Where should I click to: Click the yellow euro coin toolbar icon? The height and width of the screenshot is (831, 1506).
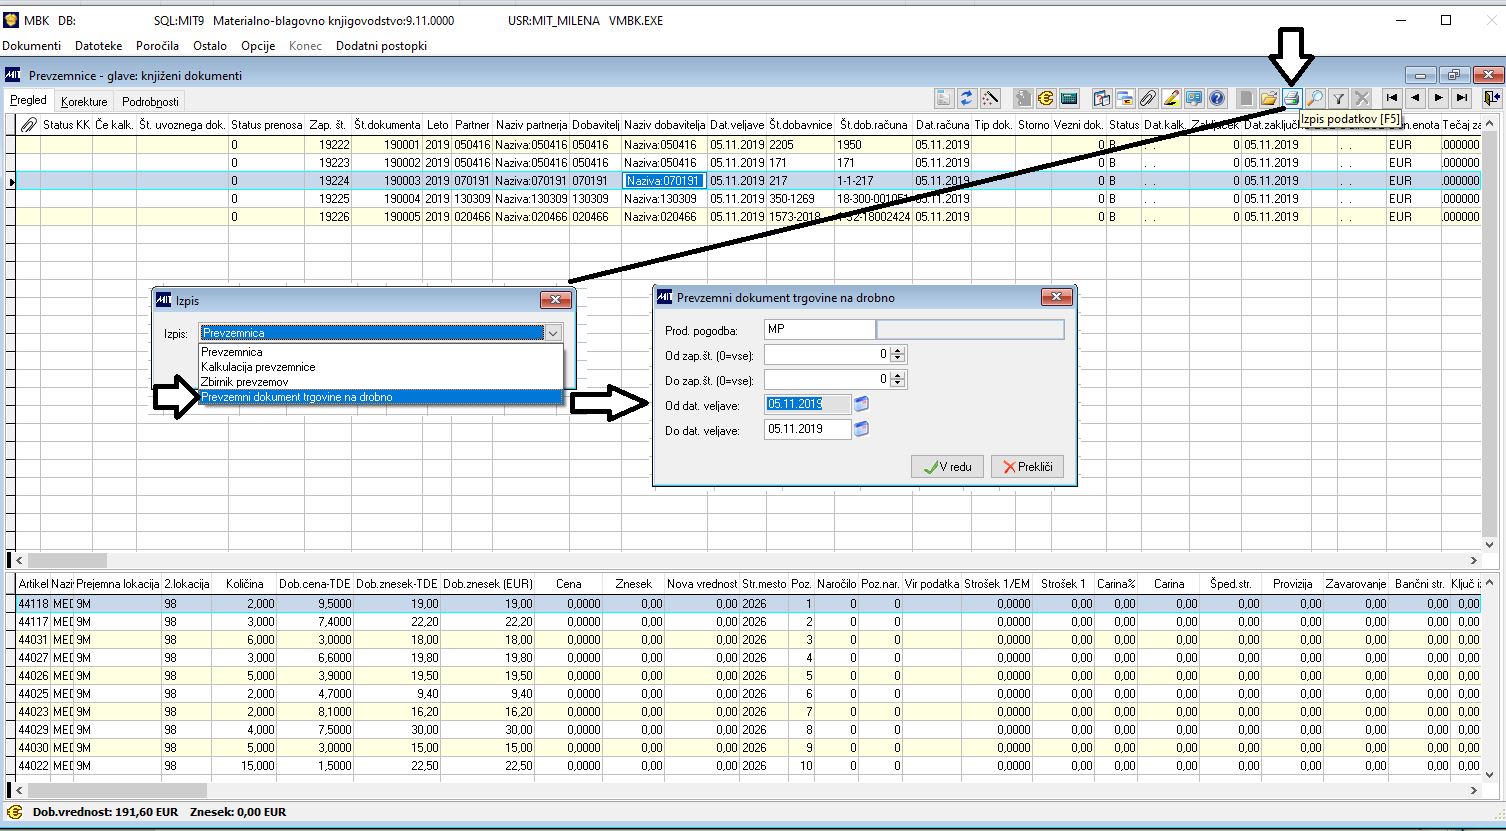click(1045, 98)
